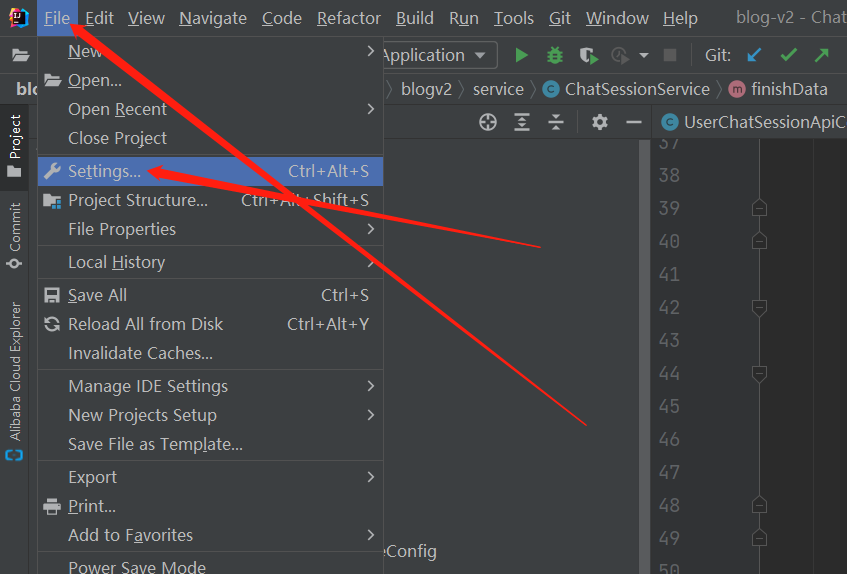847x574 pixels.
Task: Click the blogv2 breadcrumb segment
Action: tap(426, 89)
